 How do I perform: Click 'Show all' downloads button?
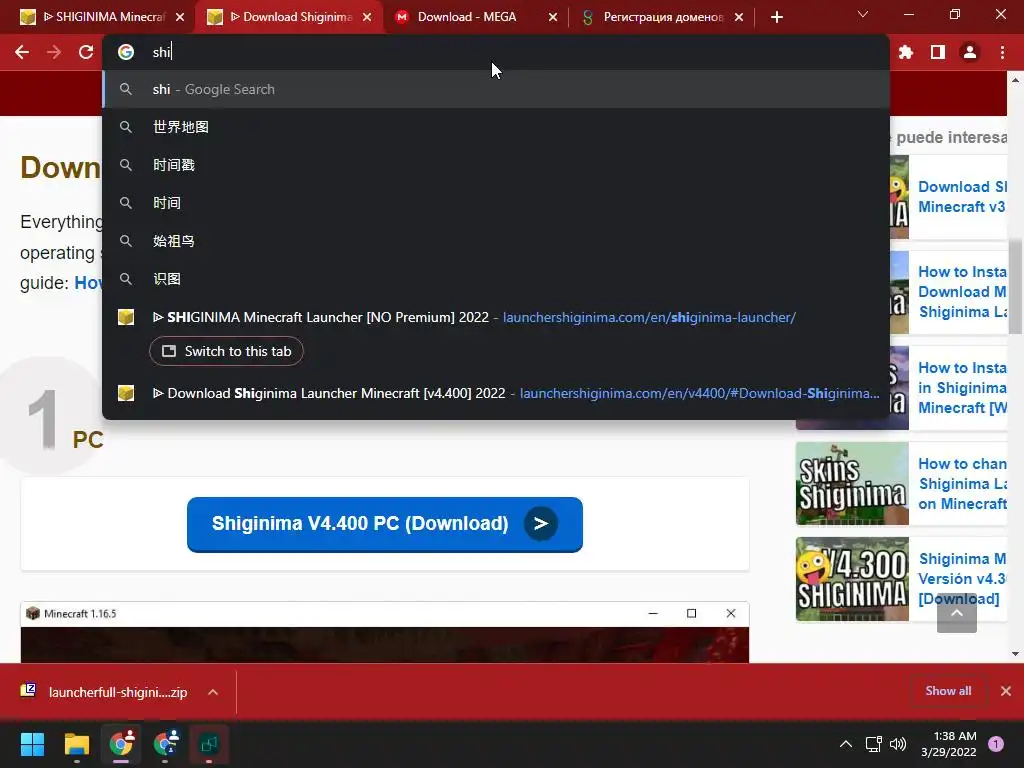(948, 691)
